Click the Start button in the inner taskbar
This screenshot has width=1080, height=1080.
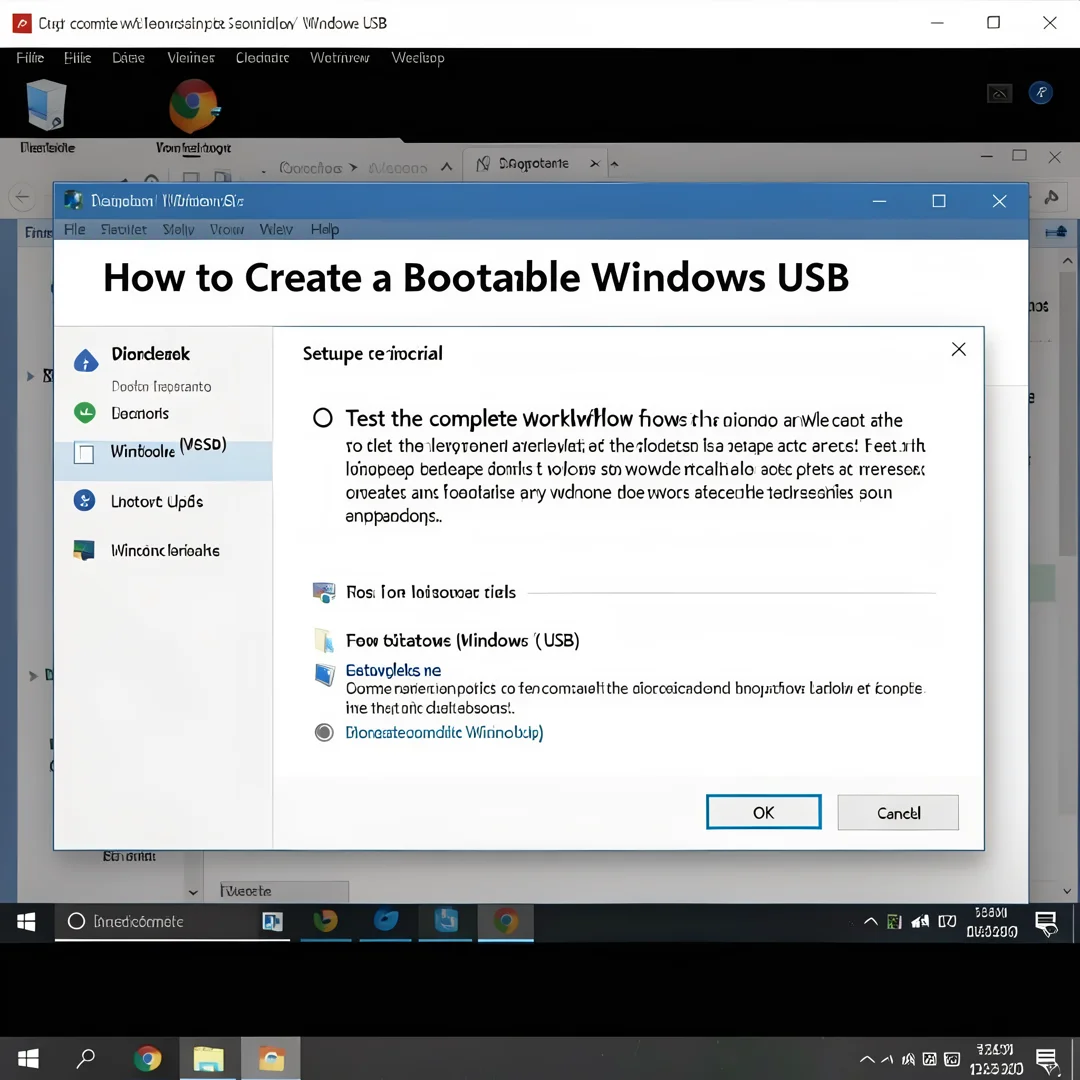click(26, 922)
